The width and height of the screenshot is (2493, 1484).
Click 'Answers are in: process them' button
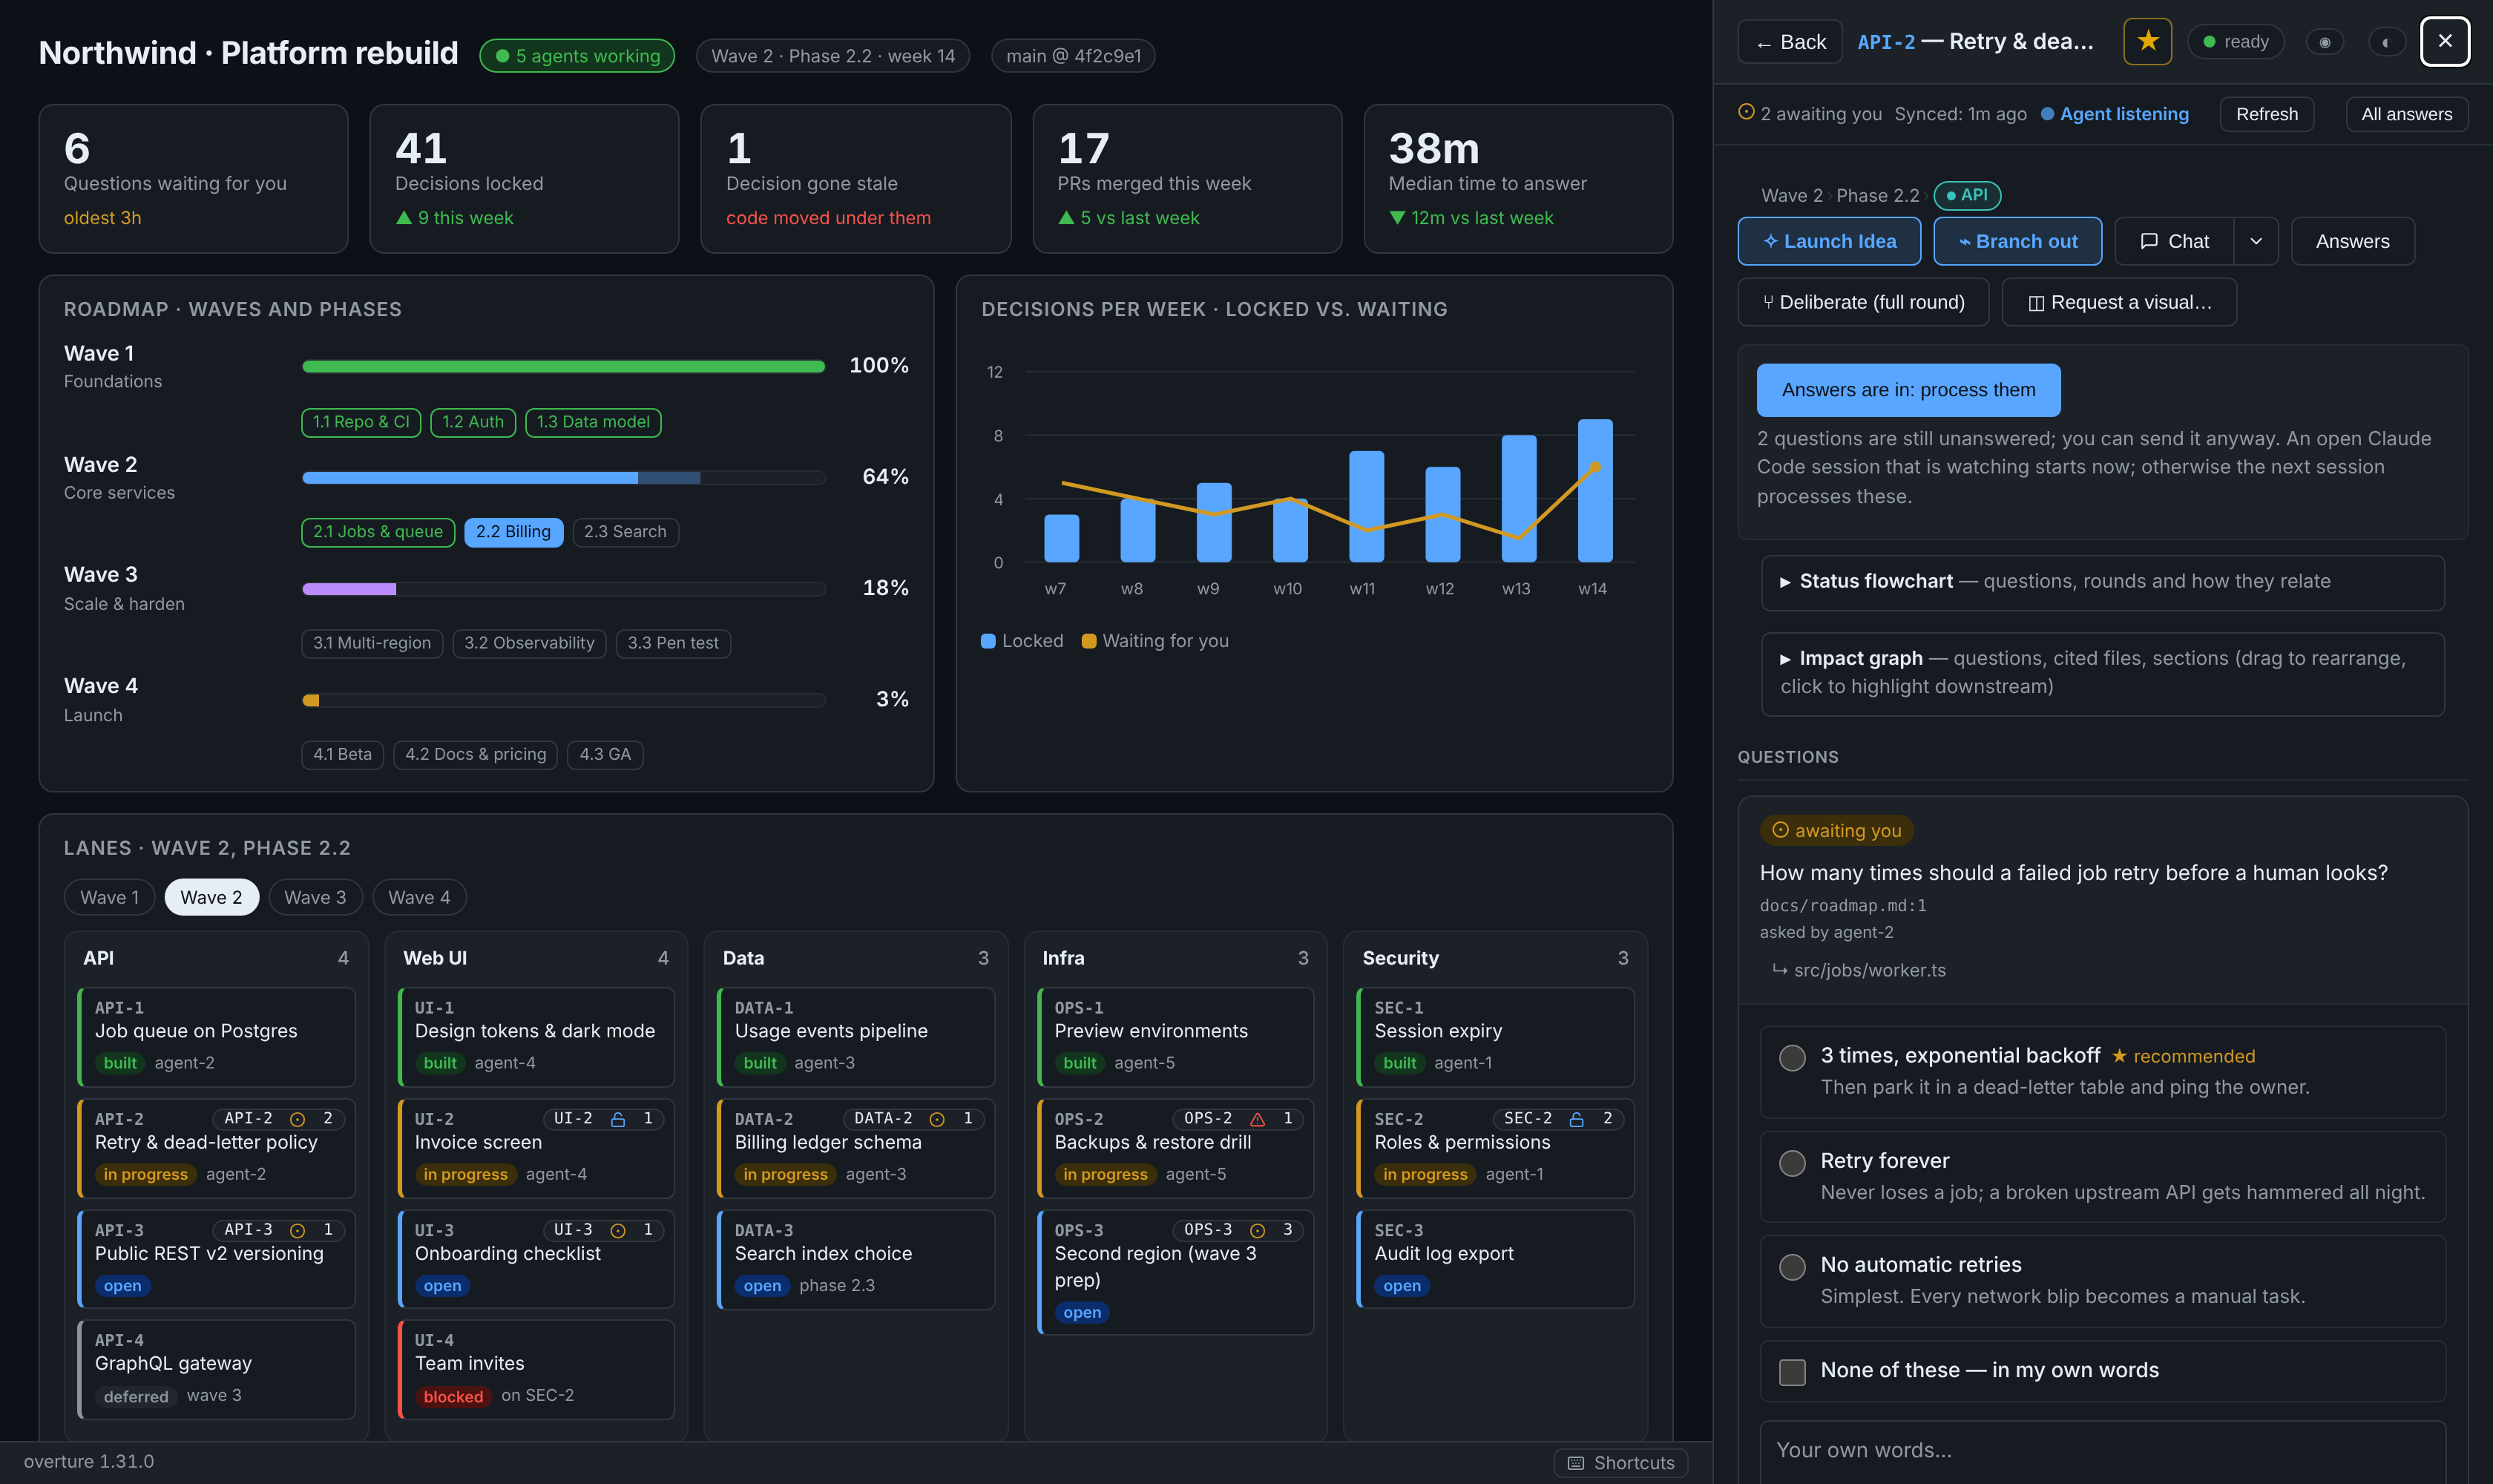click(1908, 390)
